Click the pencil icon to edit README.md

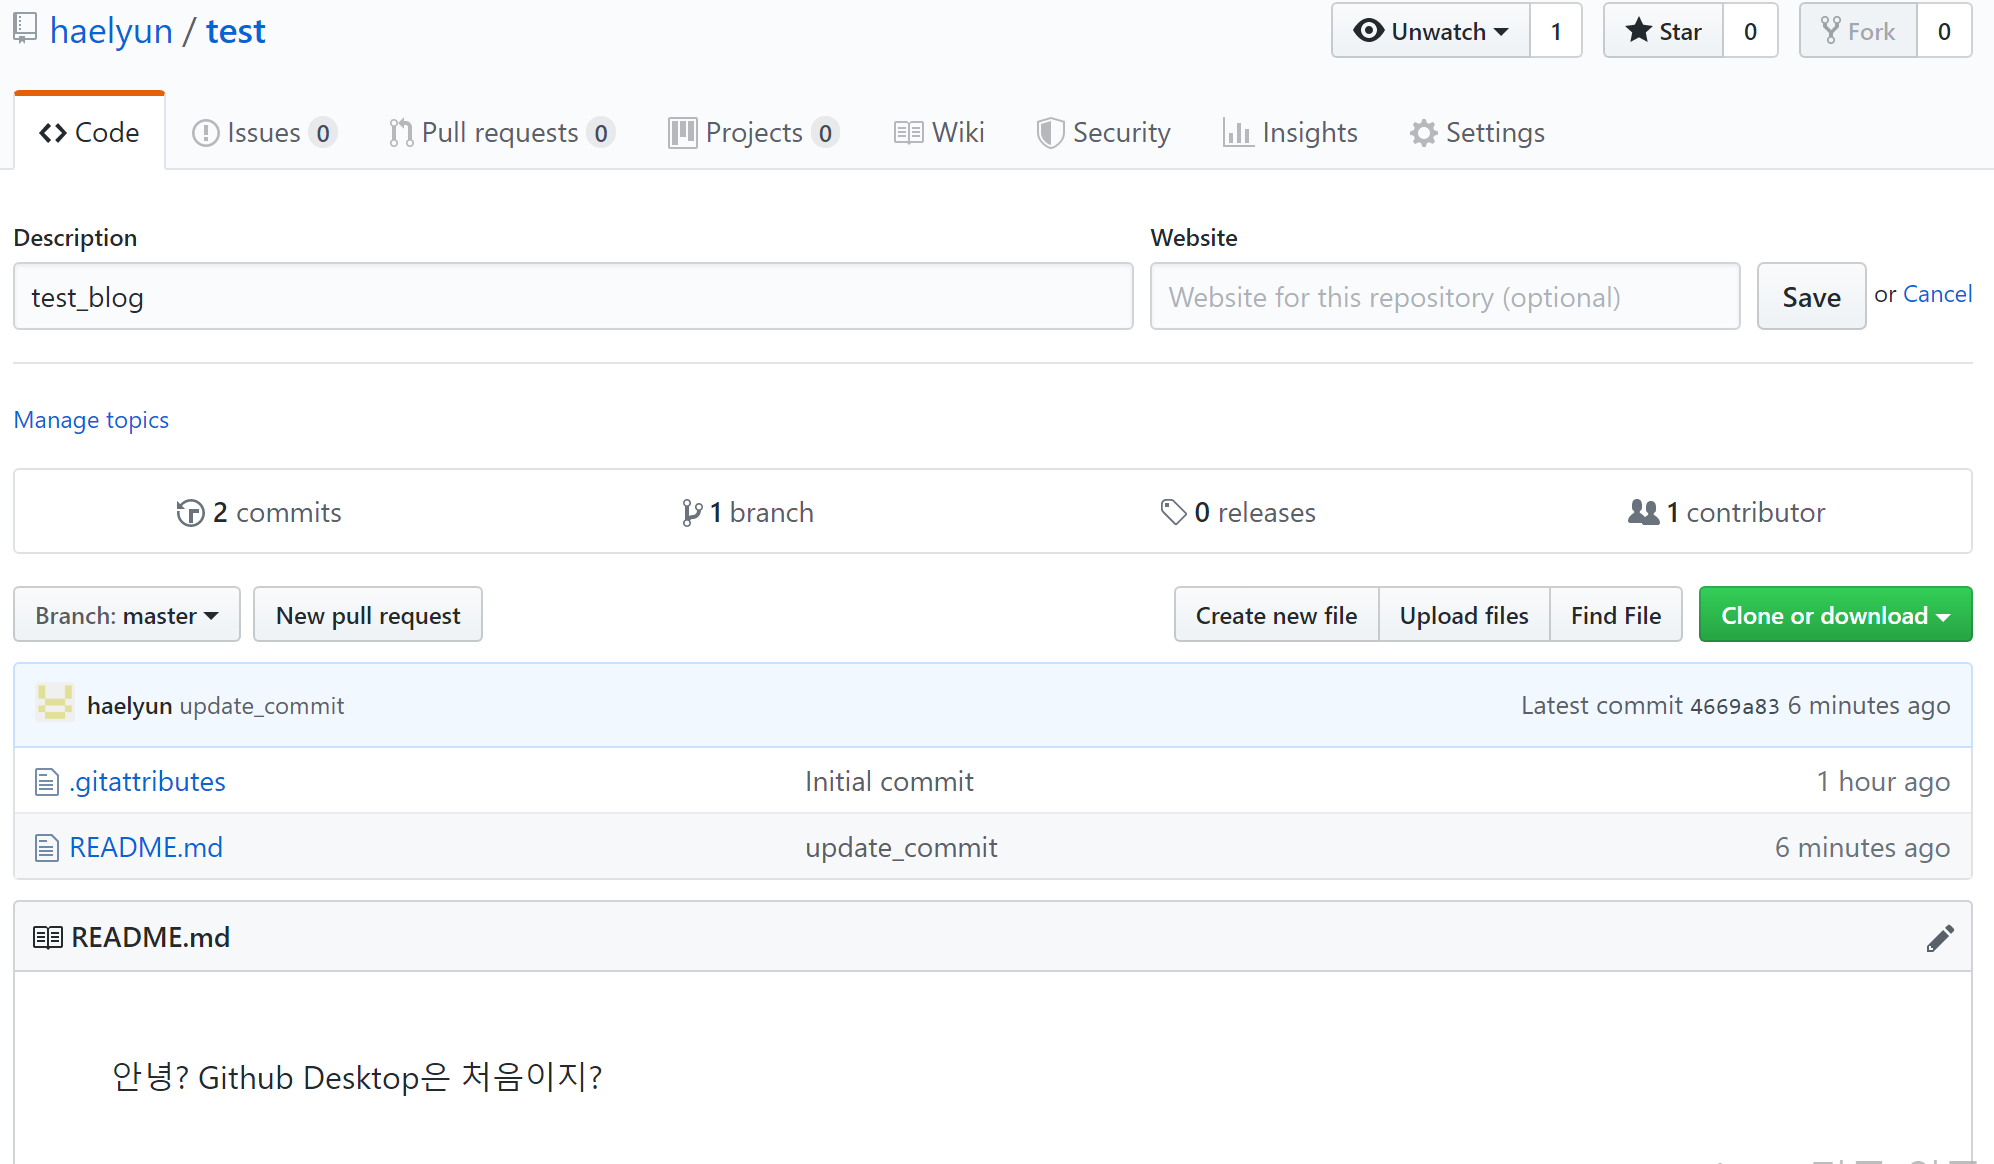pos(1940,938)
